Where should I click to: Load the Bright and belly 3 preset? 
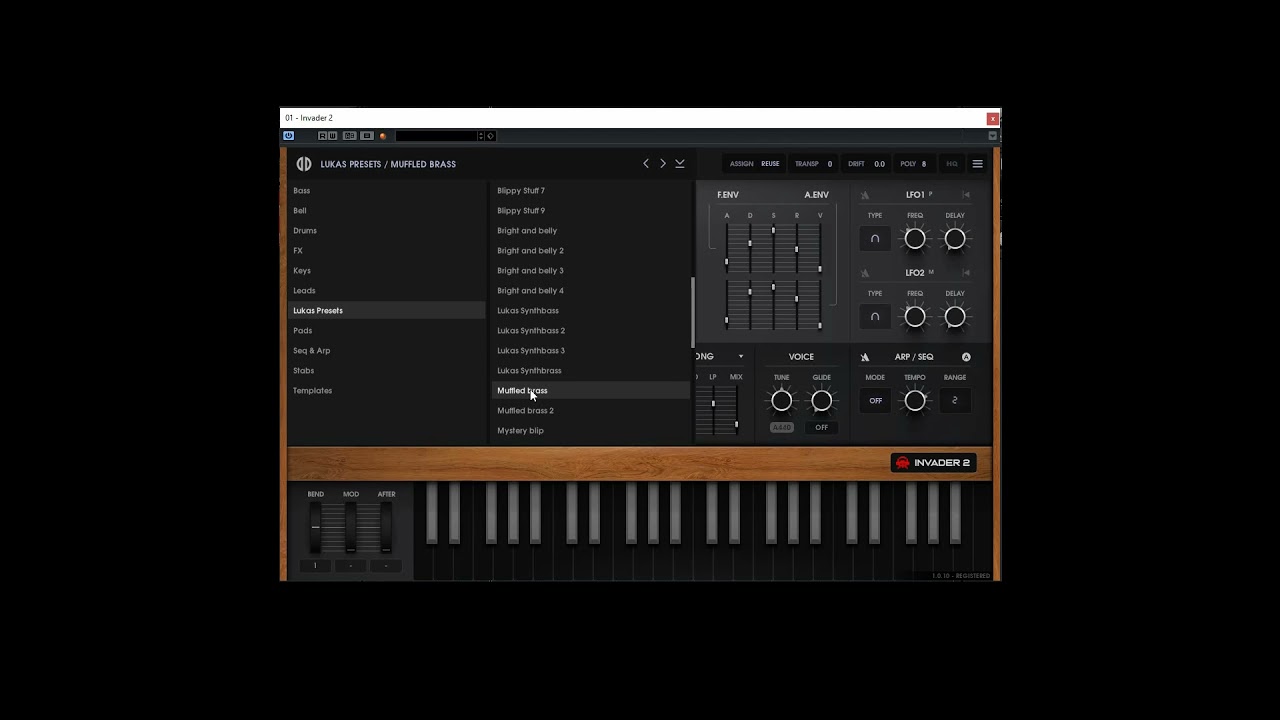(590, 271)
